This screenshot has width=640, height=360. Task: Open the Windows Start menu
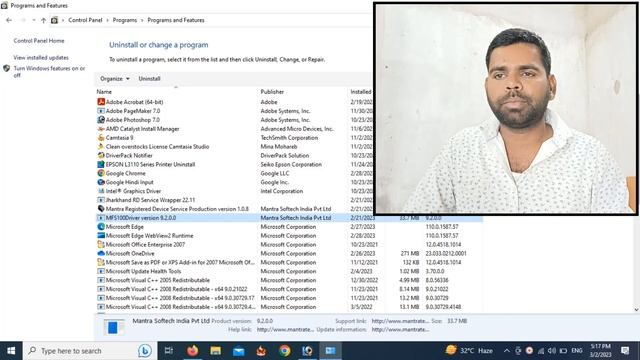(x=11, y=351)
